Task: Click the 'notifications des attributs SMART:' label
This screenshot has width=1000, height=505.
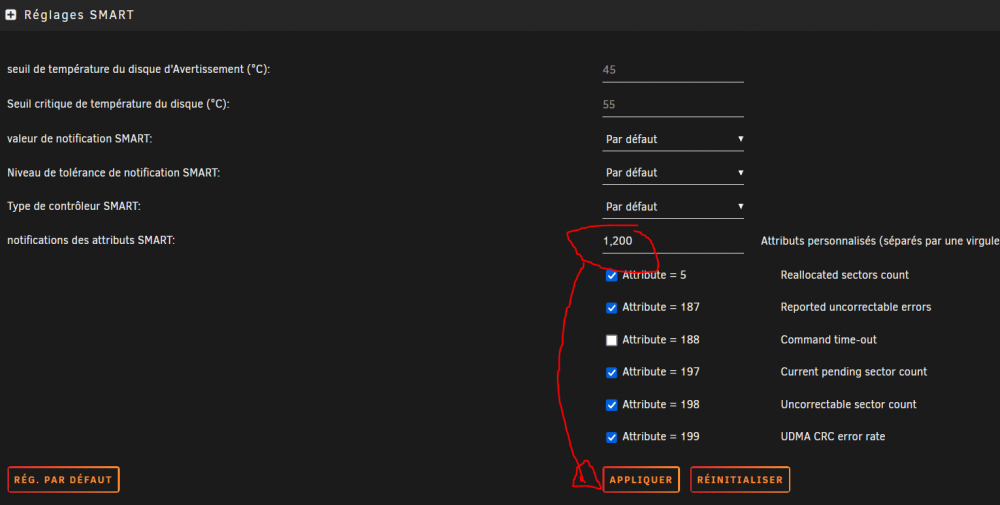Action: point(91,240)
